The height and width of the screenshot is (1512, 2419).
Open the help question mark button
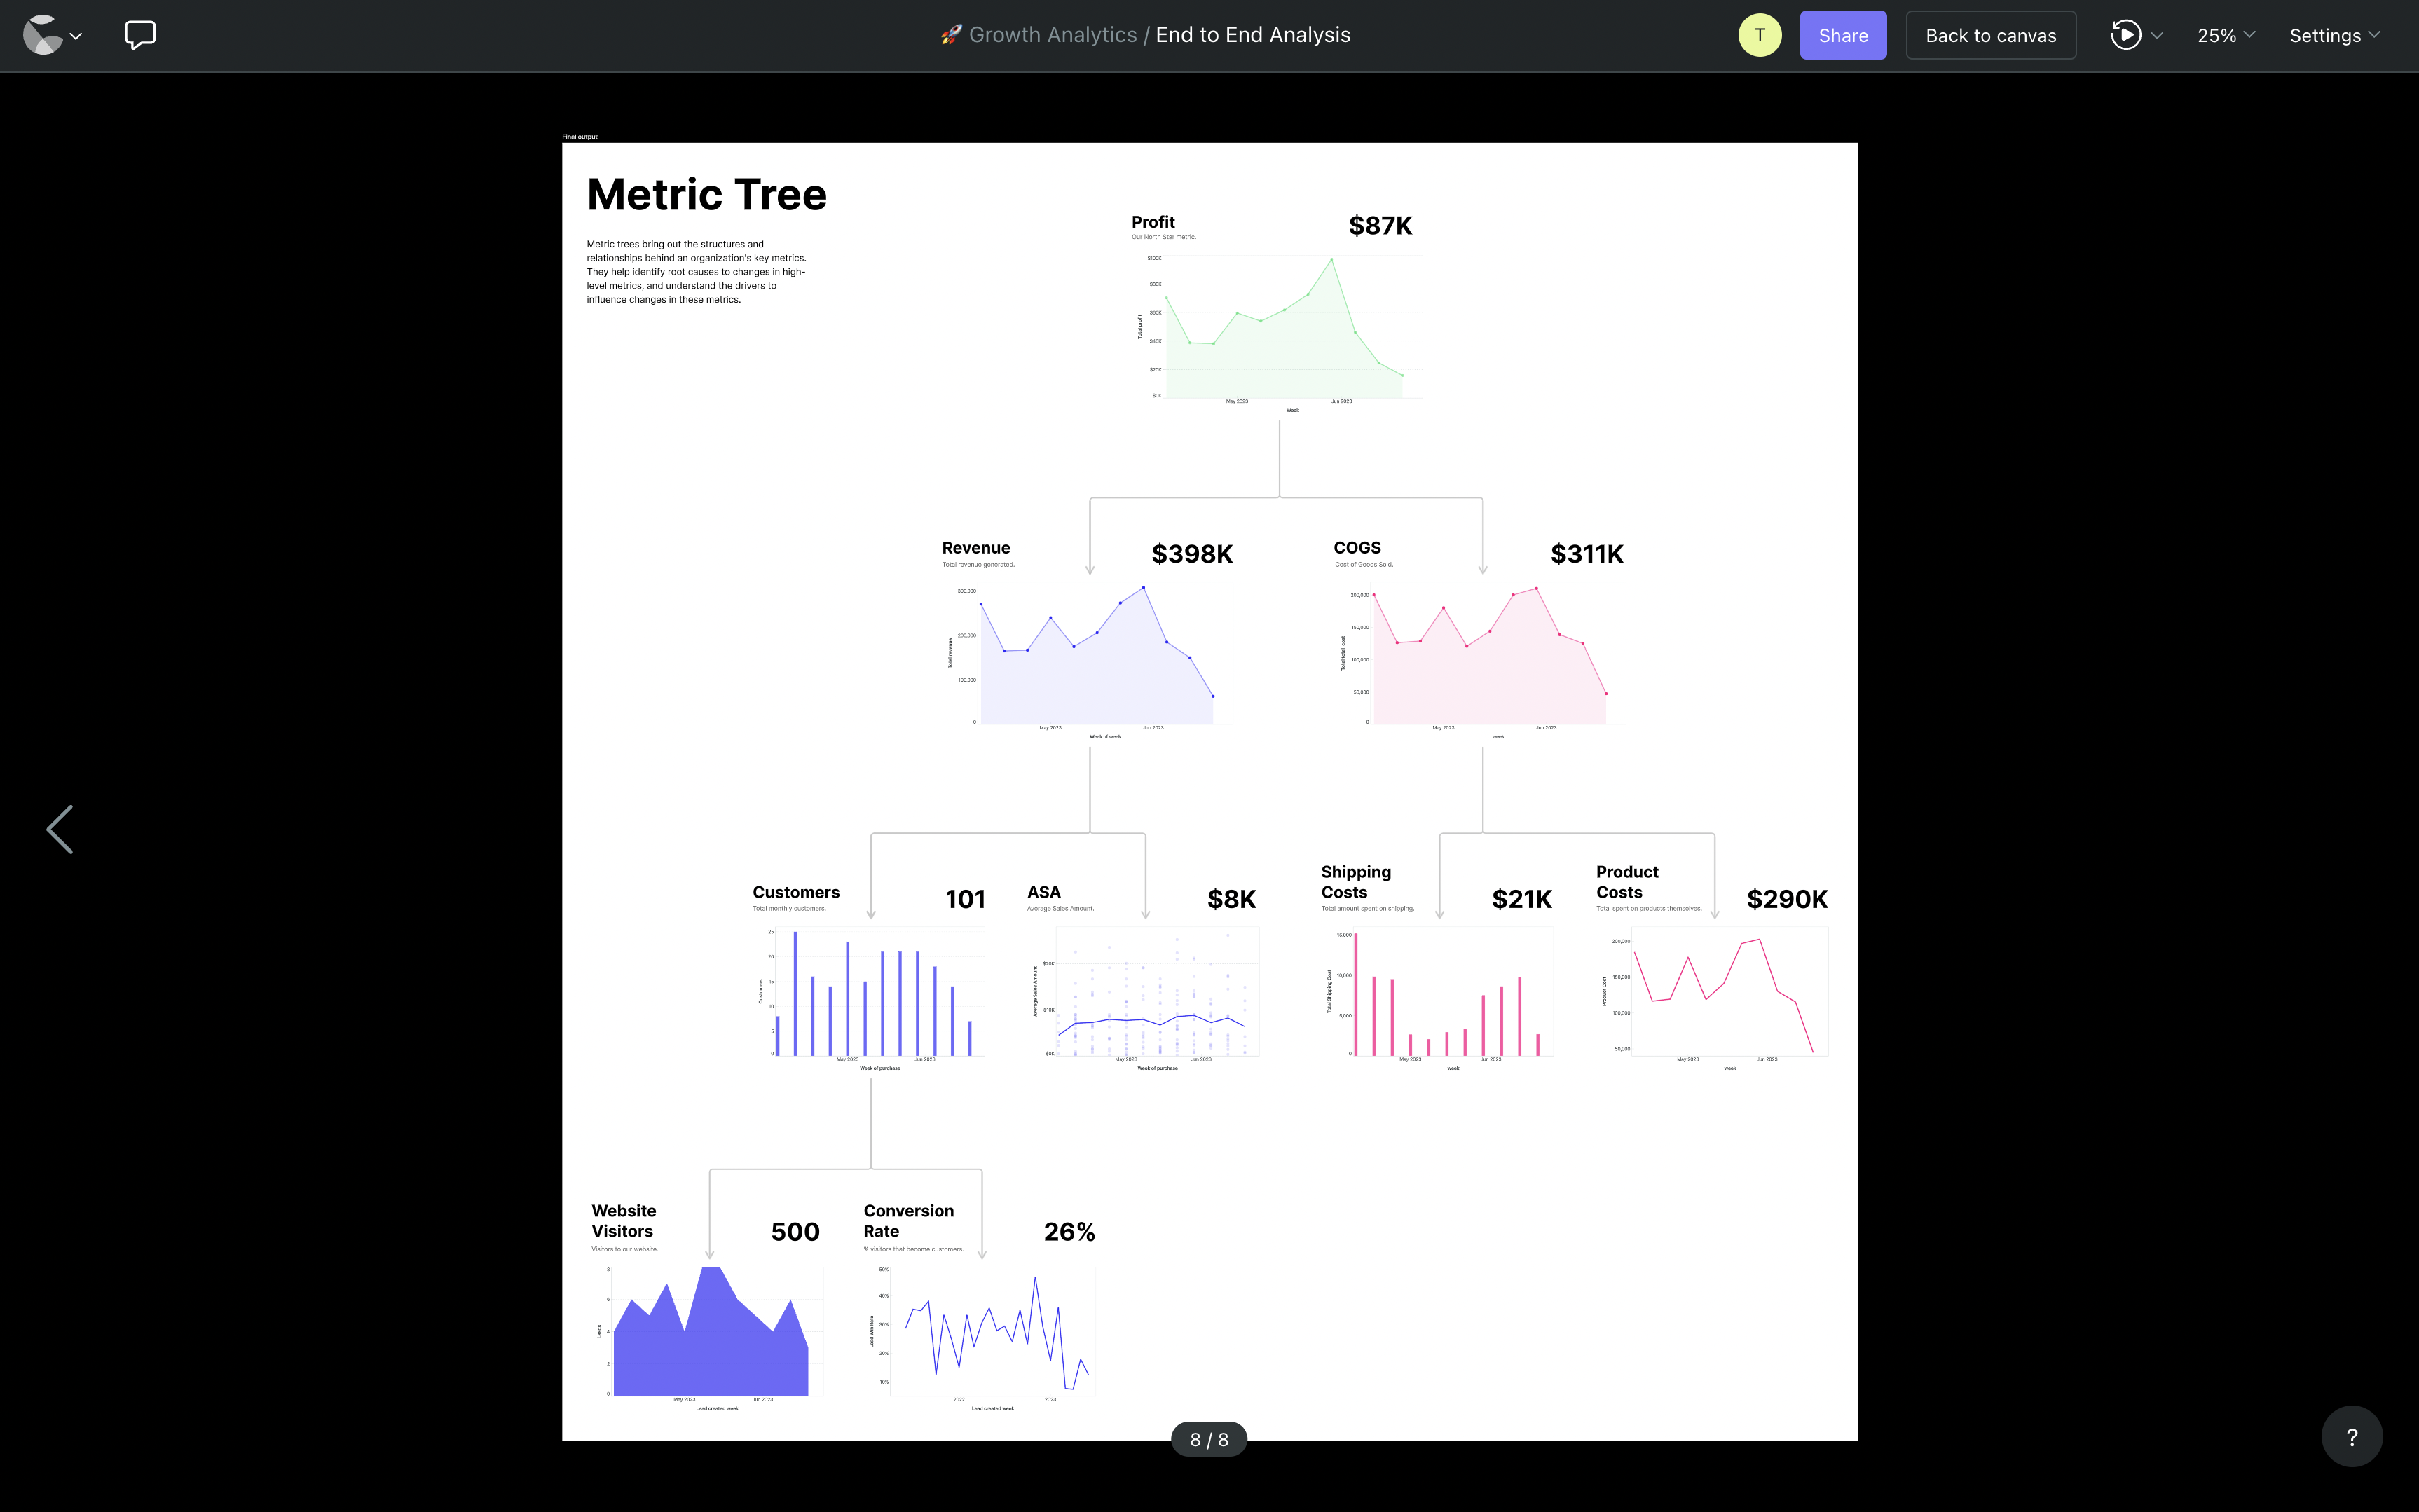(2351, 1437)
